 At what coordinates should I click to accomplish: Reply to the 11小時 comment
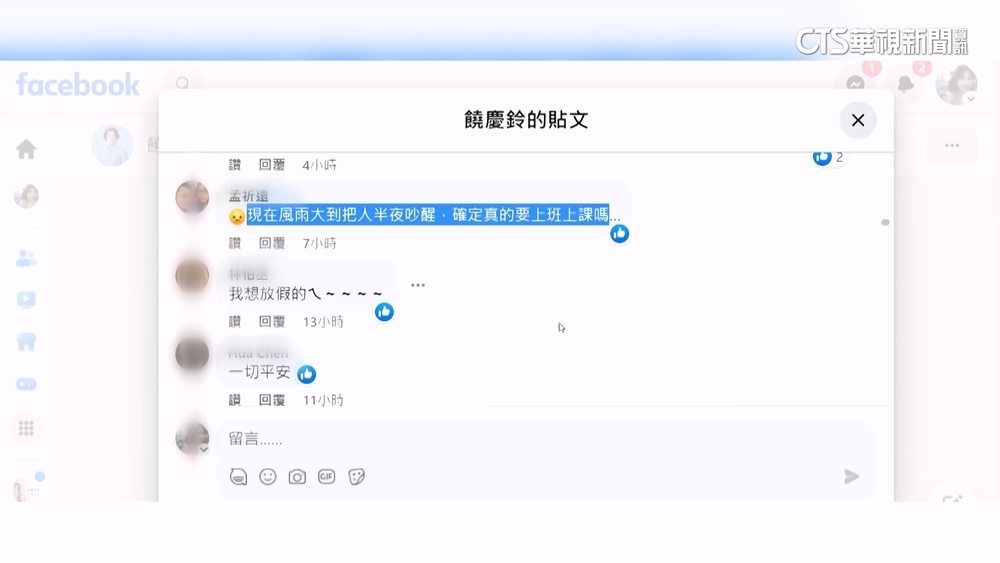[272, 400]
